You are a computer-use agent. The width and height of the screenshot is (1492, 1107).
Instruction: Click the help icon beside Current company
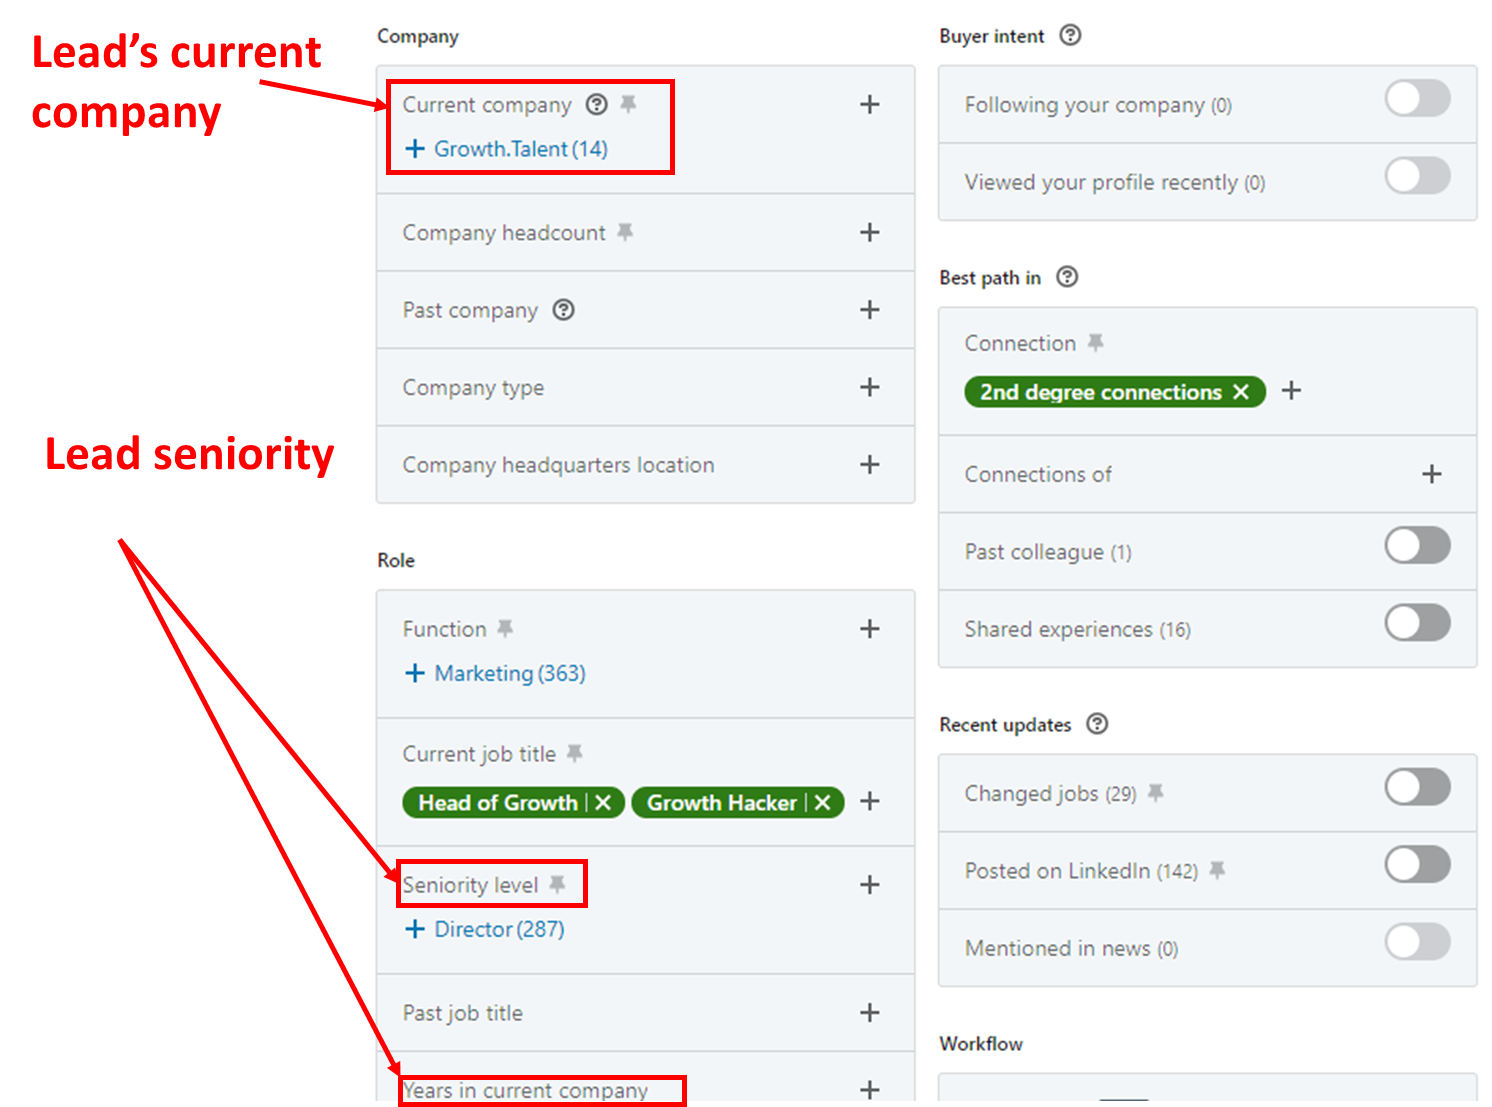pyautogui.click(x=597, y=104)
